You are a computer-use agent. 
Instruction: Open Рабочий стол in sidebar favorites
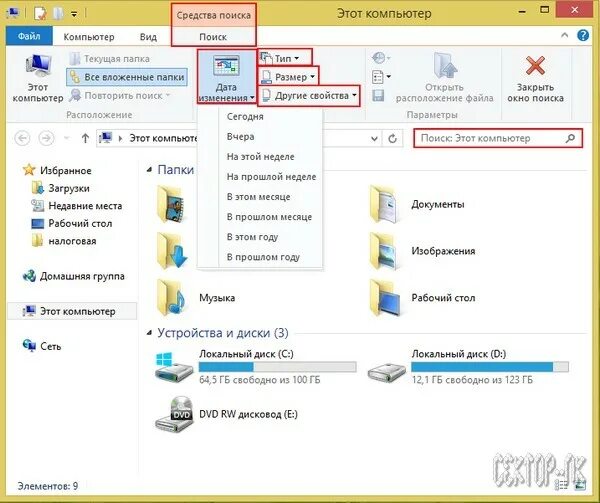coord(72,223)
